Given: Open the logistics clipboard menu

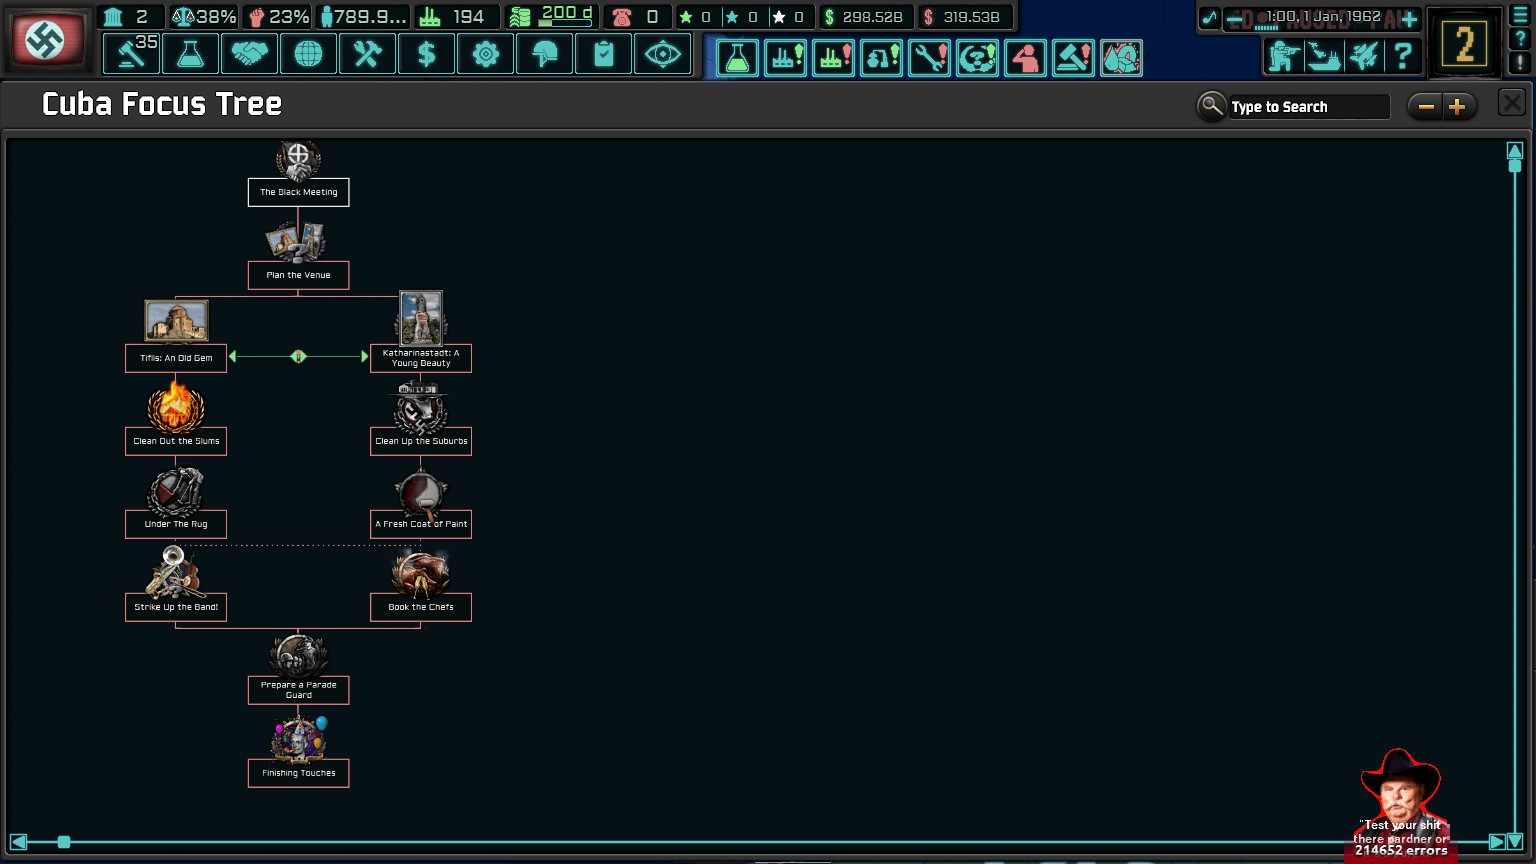Looking at the screenshot, I should (603, 54).
